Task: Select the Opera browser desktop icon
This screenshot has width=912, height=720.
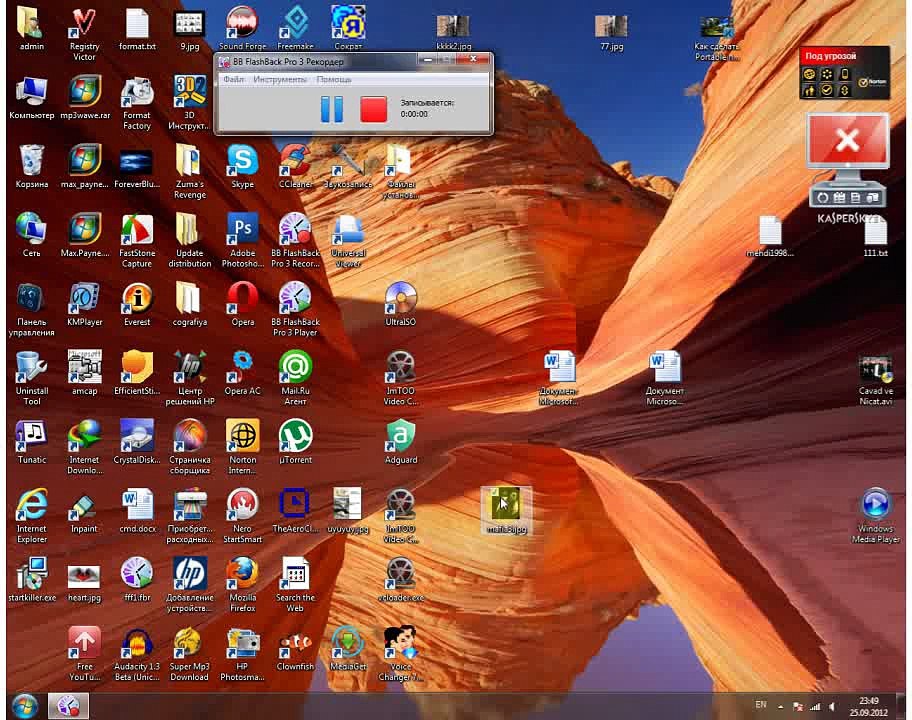Action: [243, 304]
